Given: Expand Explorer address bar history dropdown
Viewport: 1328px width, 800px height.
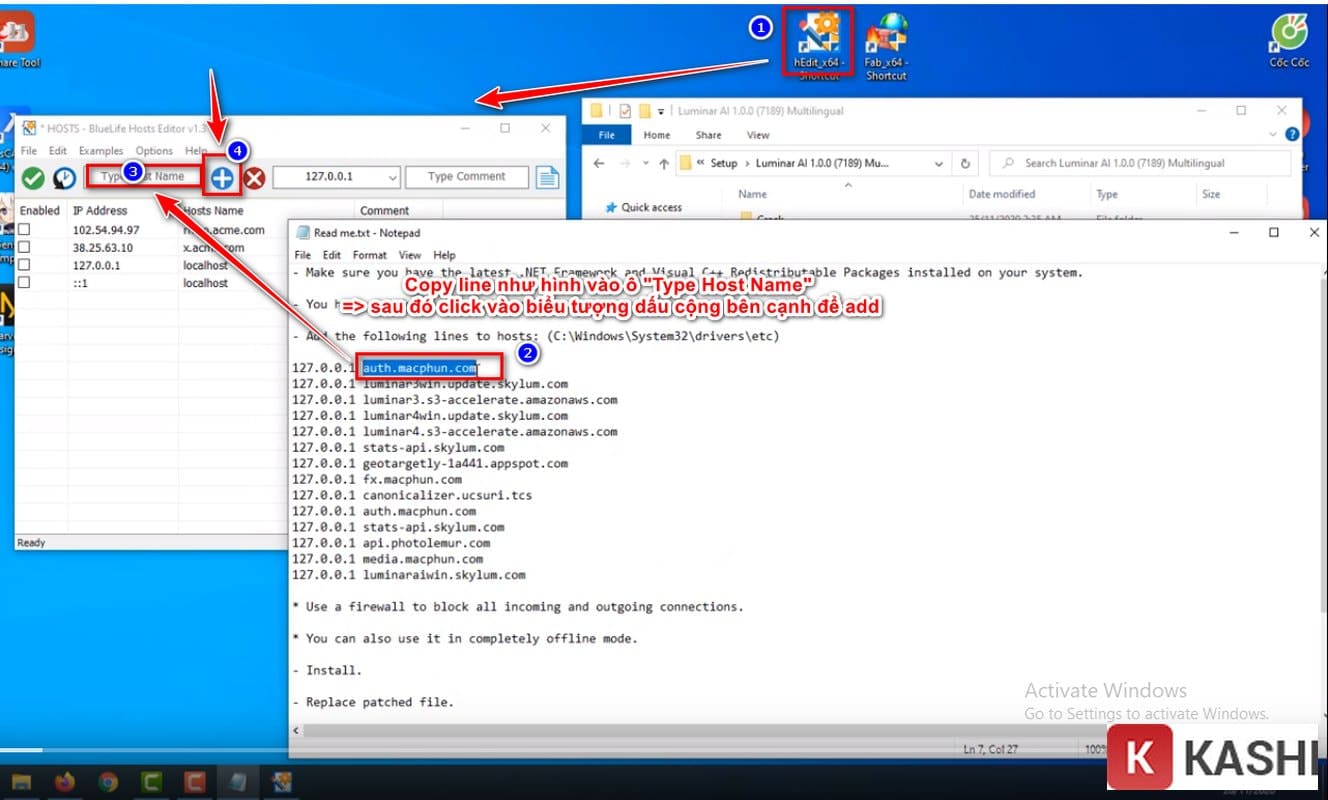Looking at the screenshot, I should pyautogui.click(x=938, y=163).
